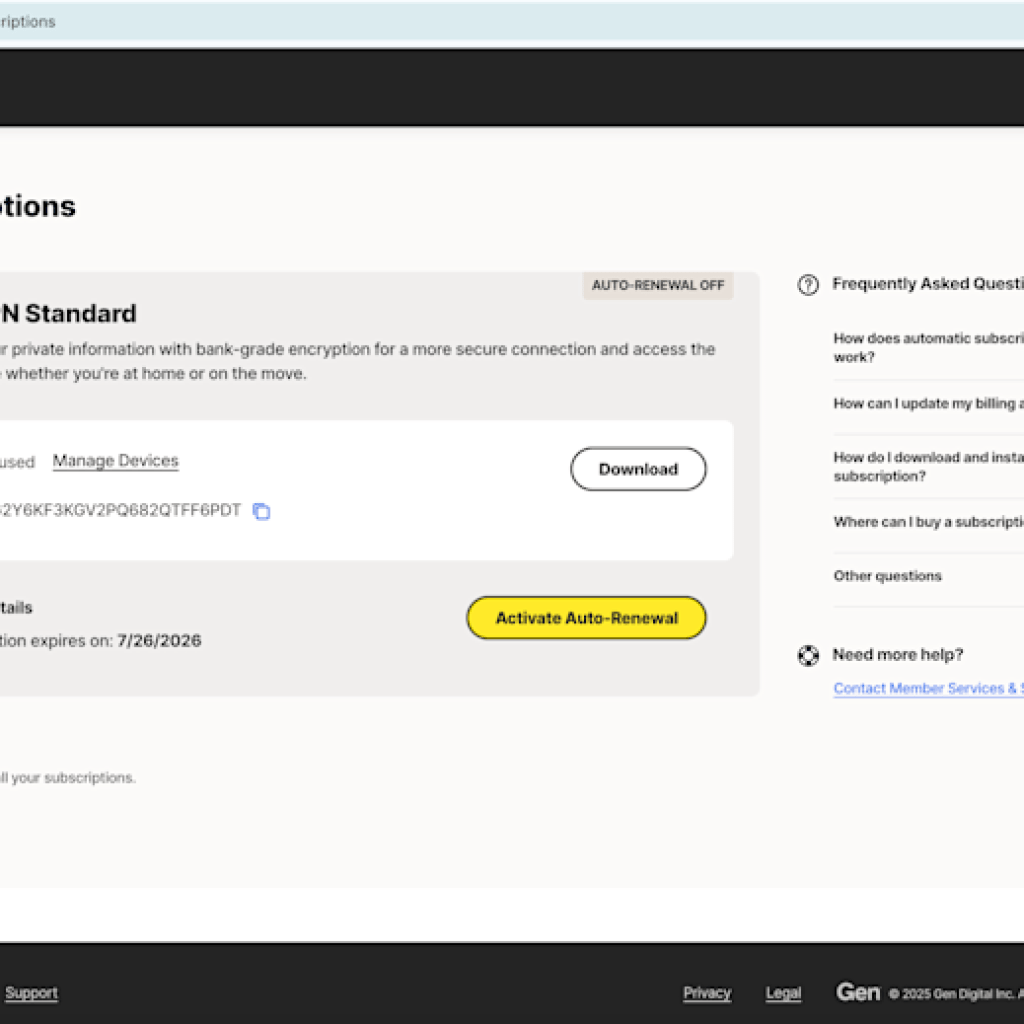Click the question mark icon beside Frequently Asked Questions
Screen dimensions: 1024x1024
807,285
